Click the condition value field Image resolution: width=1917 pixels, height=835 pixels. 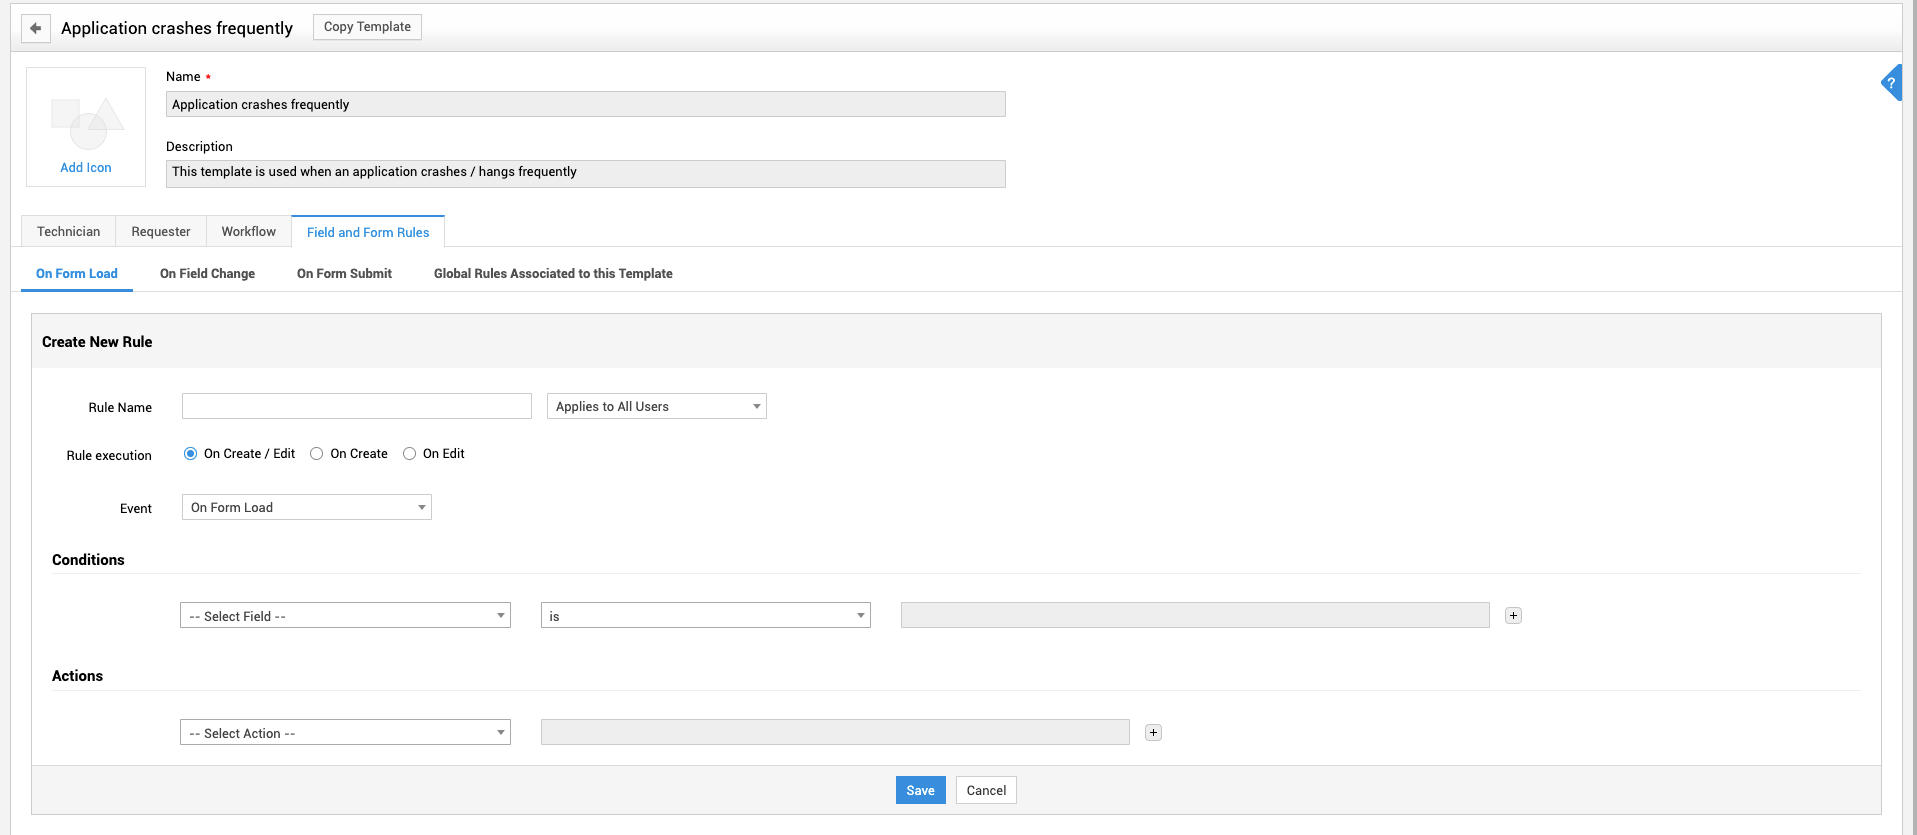coord(1195,615)
